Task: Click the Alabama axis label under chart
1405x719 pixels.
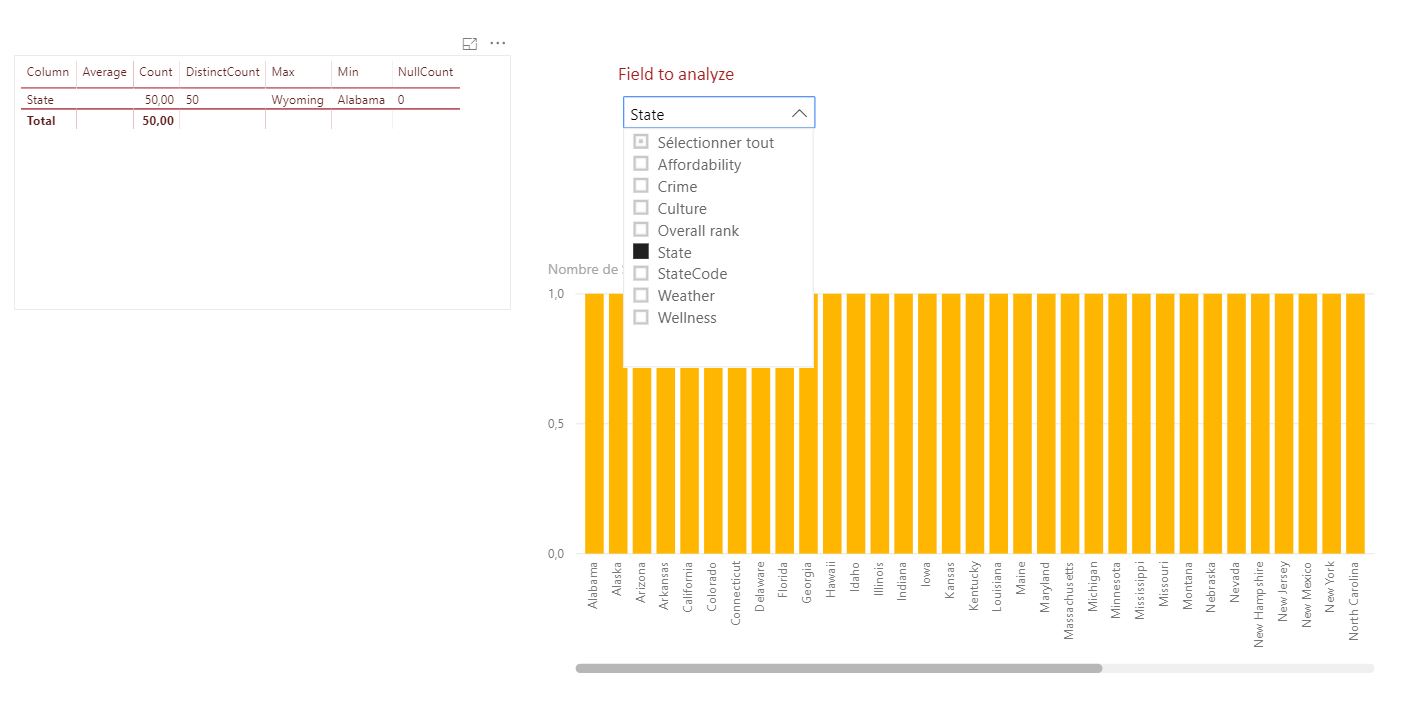Action: (594, 586)
